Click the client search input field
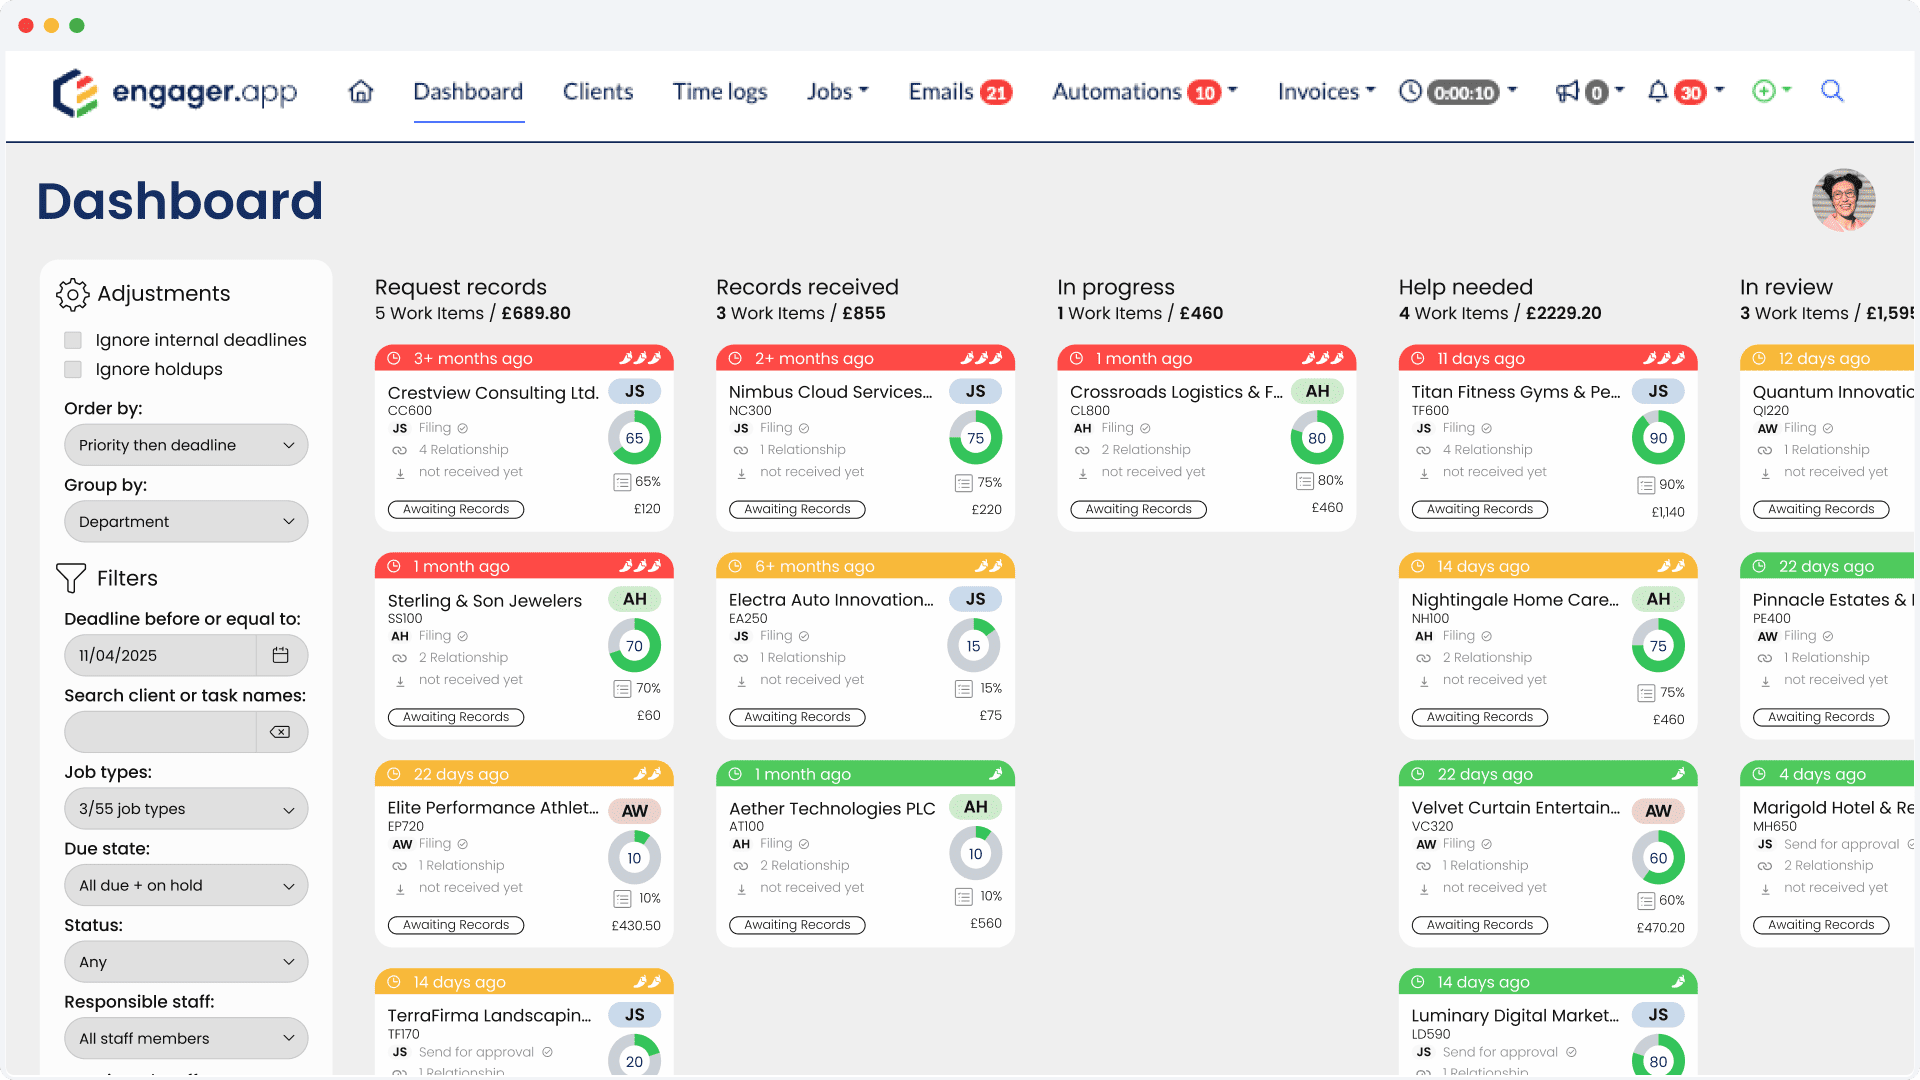This screenshot has width=1920, height=1080. pyautogui.click(x=160, y=731)
